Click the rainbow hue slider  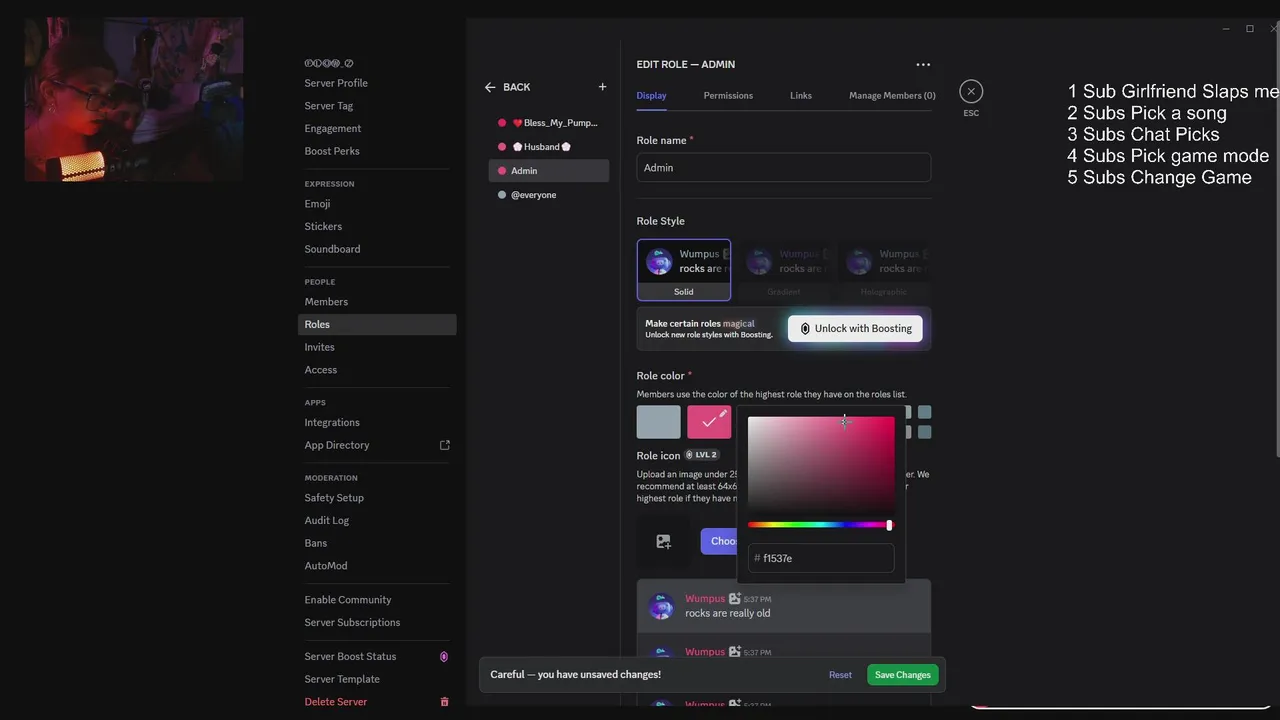coord(821,525)
